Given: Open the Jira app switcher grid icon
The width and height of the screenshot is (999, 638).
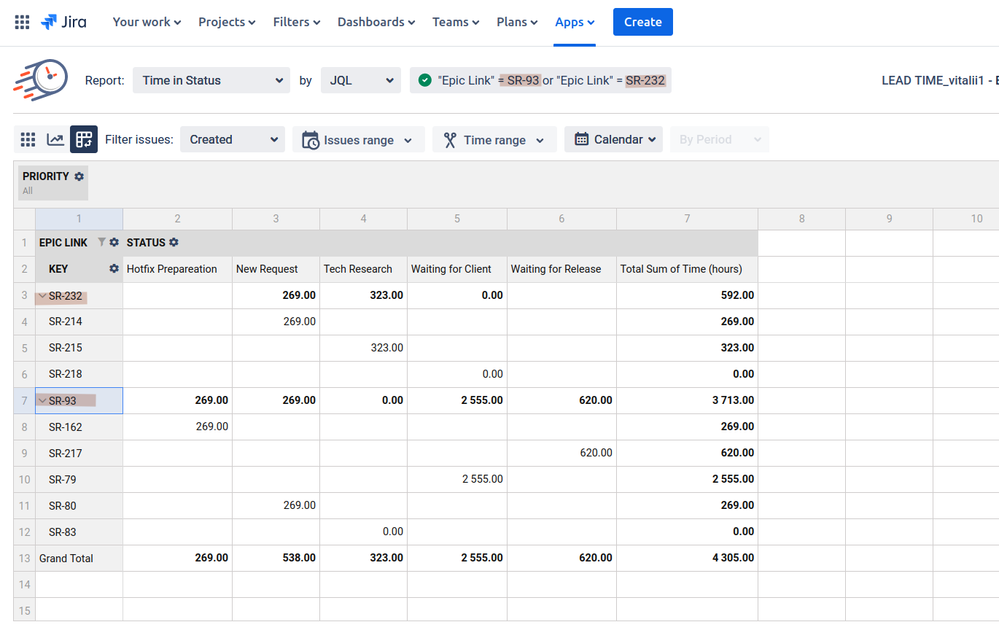Looking at the screenshot, I should (22, 22).
